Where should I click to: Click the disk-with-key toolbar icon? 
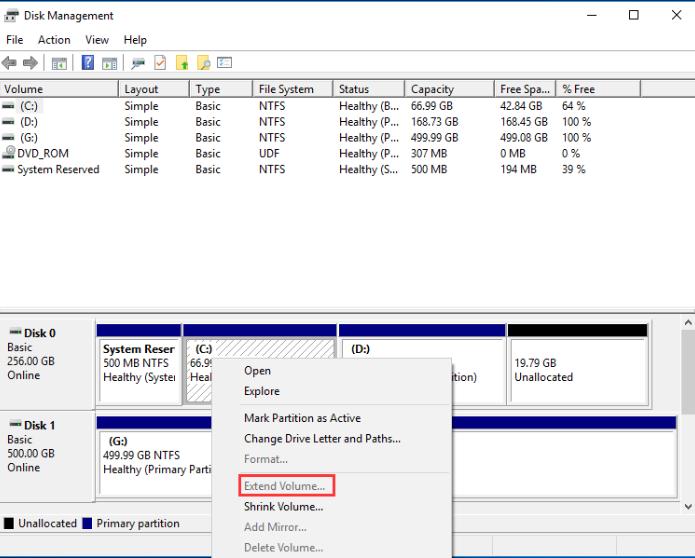point(138,63)
